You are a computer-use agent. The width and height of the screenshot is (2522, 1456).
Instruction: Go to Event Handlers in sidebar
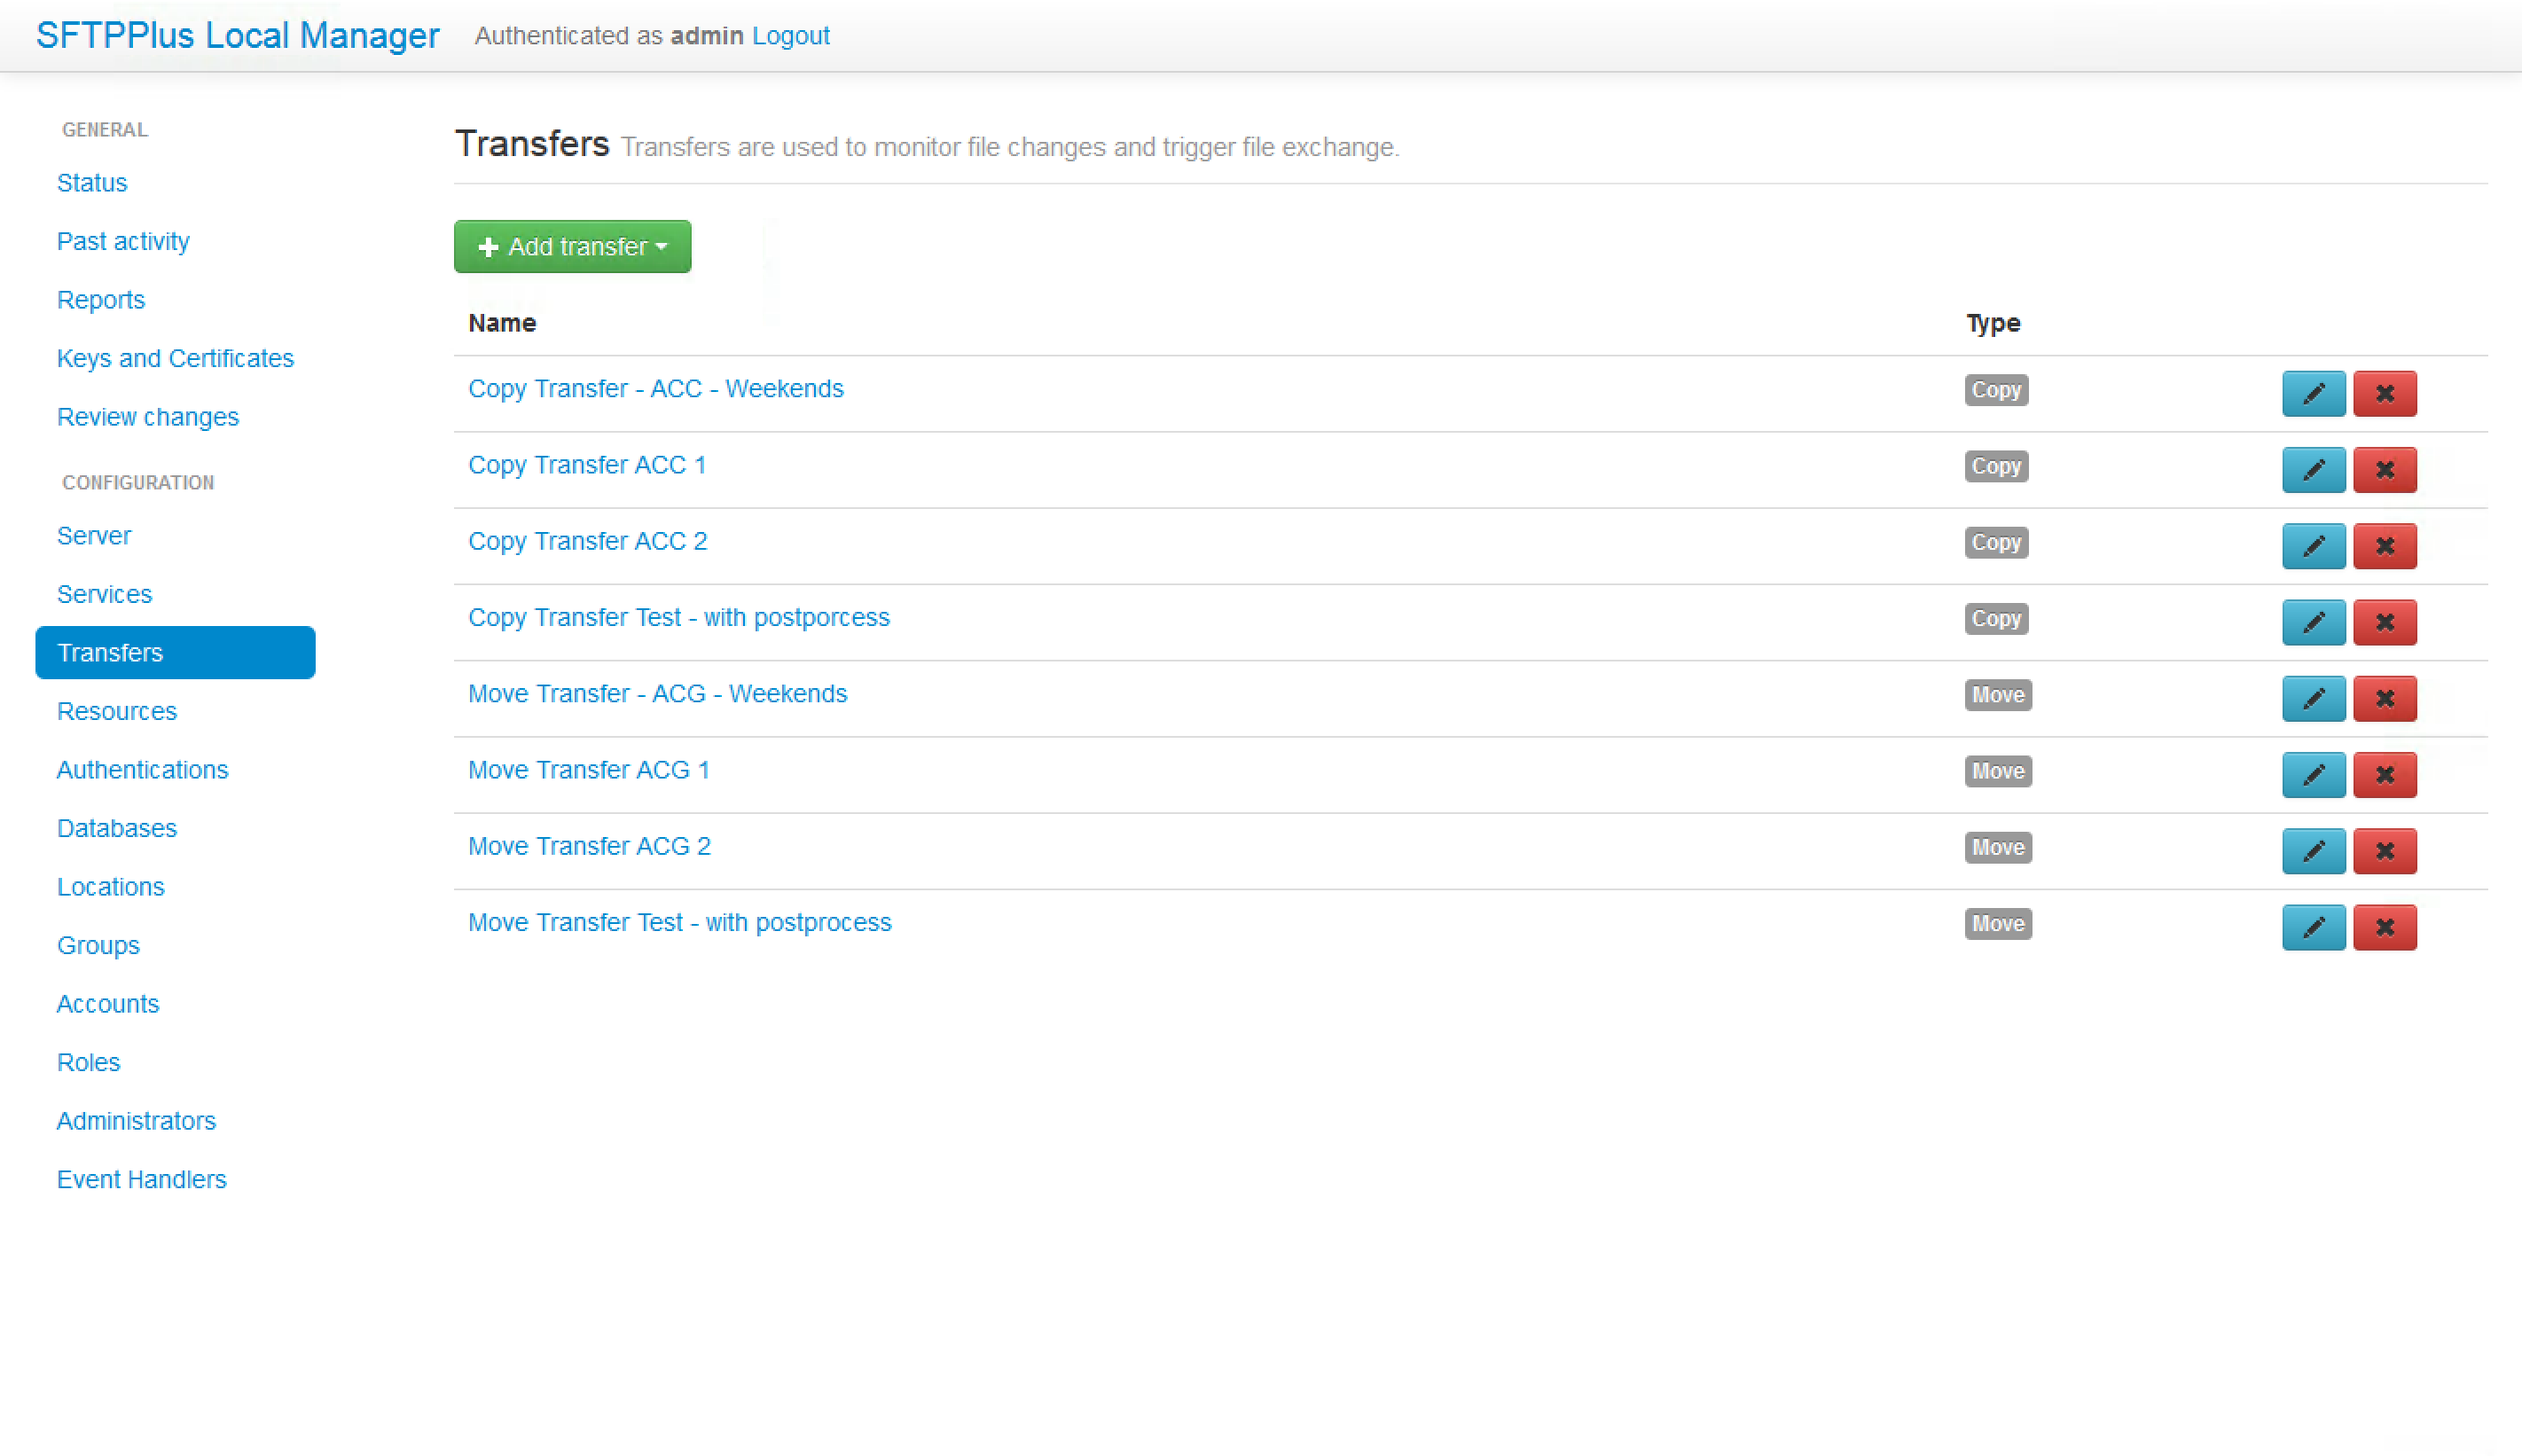(x=141, y=1179)
